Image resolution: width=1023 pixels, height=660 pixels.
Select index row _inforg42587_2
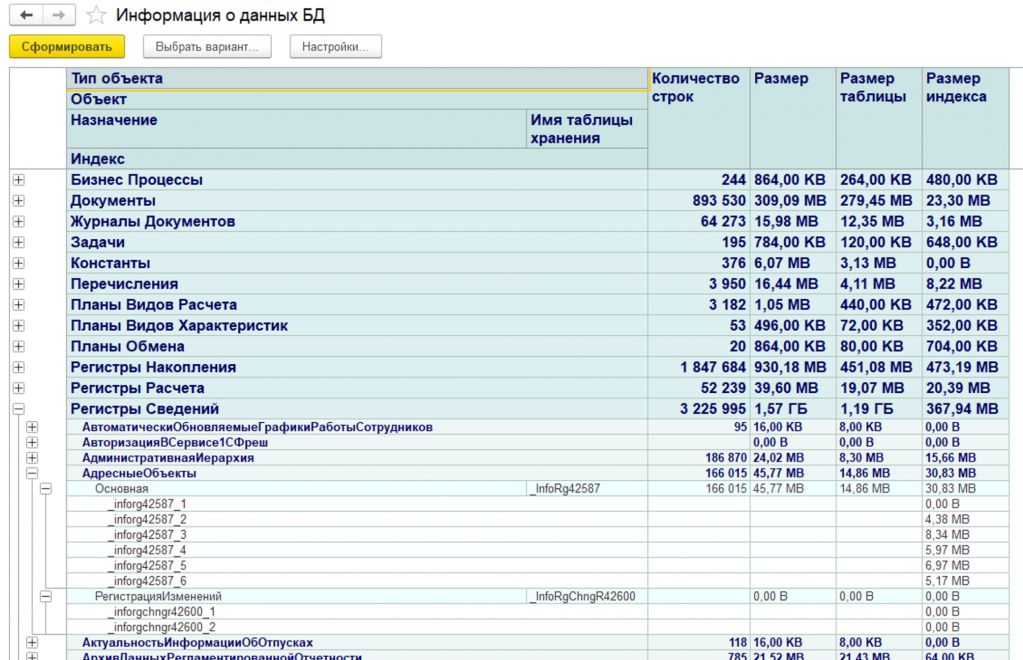pos(147,520)
